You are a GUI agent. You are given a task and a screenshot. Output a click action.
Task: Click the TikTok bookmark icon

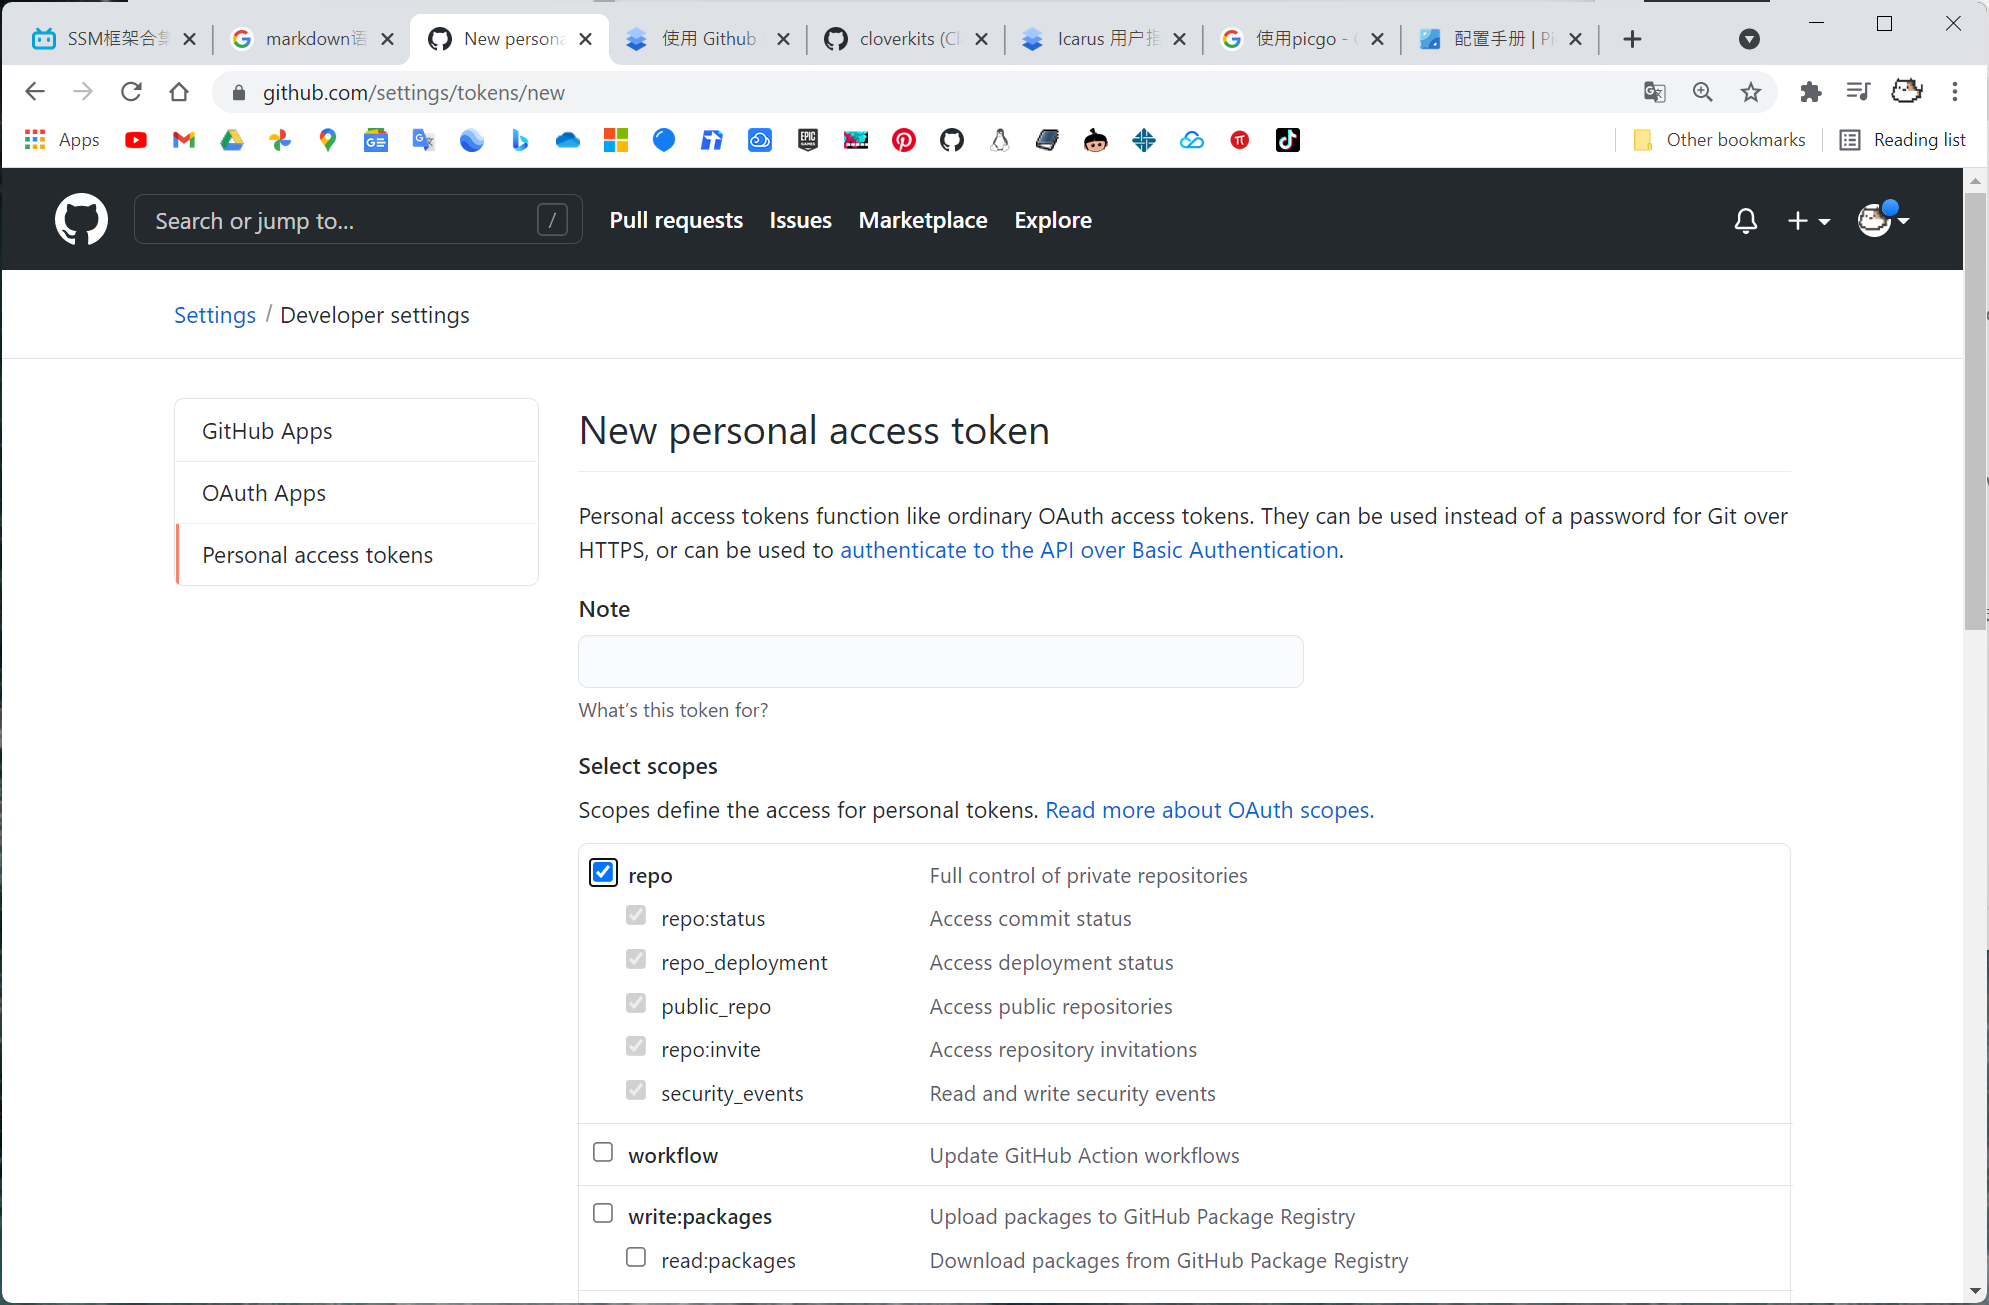click(x=1287, y=140)
